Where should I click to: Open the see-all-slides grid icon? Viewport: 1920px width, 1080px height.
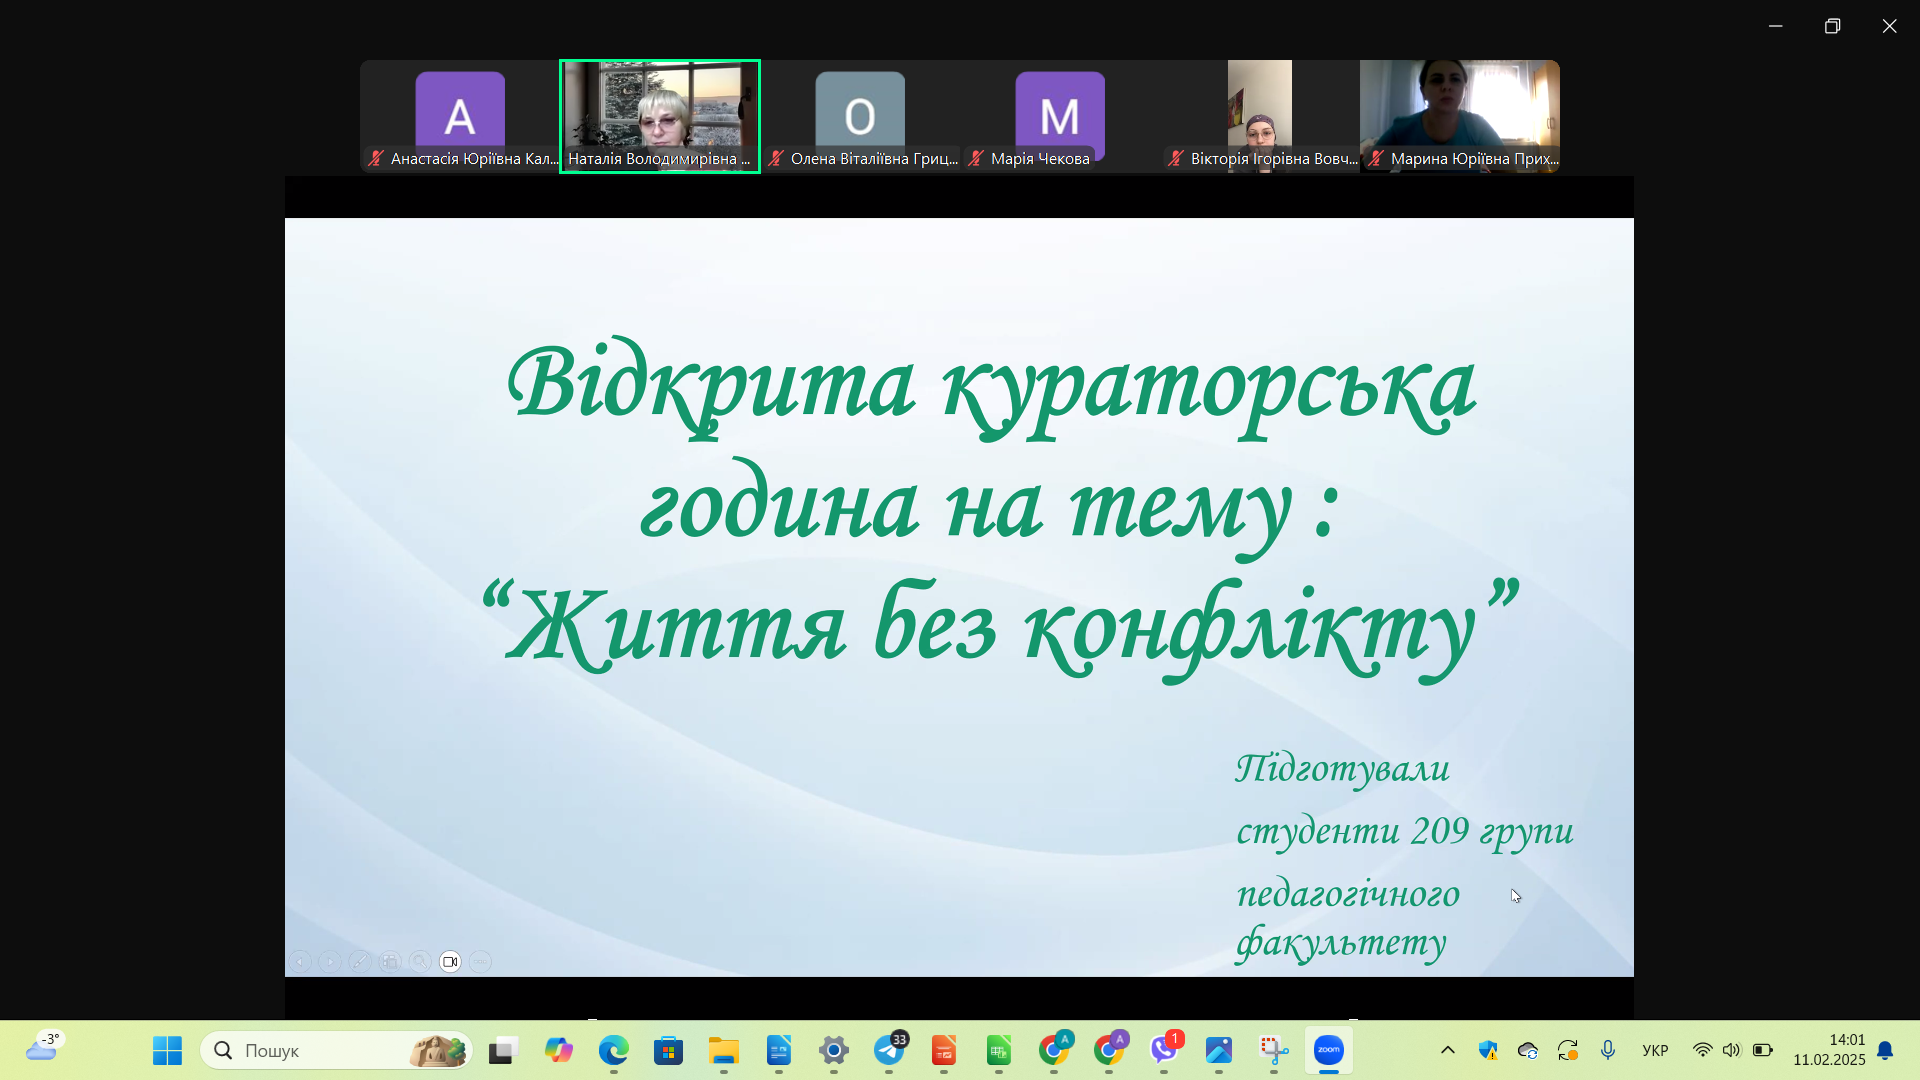click(390, 962)
